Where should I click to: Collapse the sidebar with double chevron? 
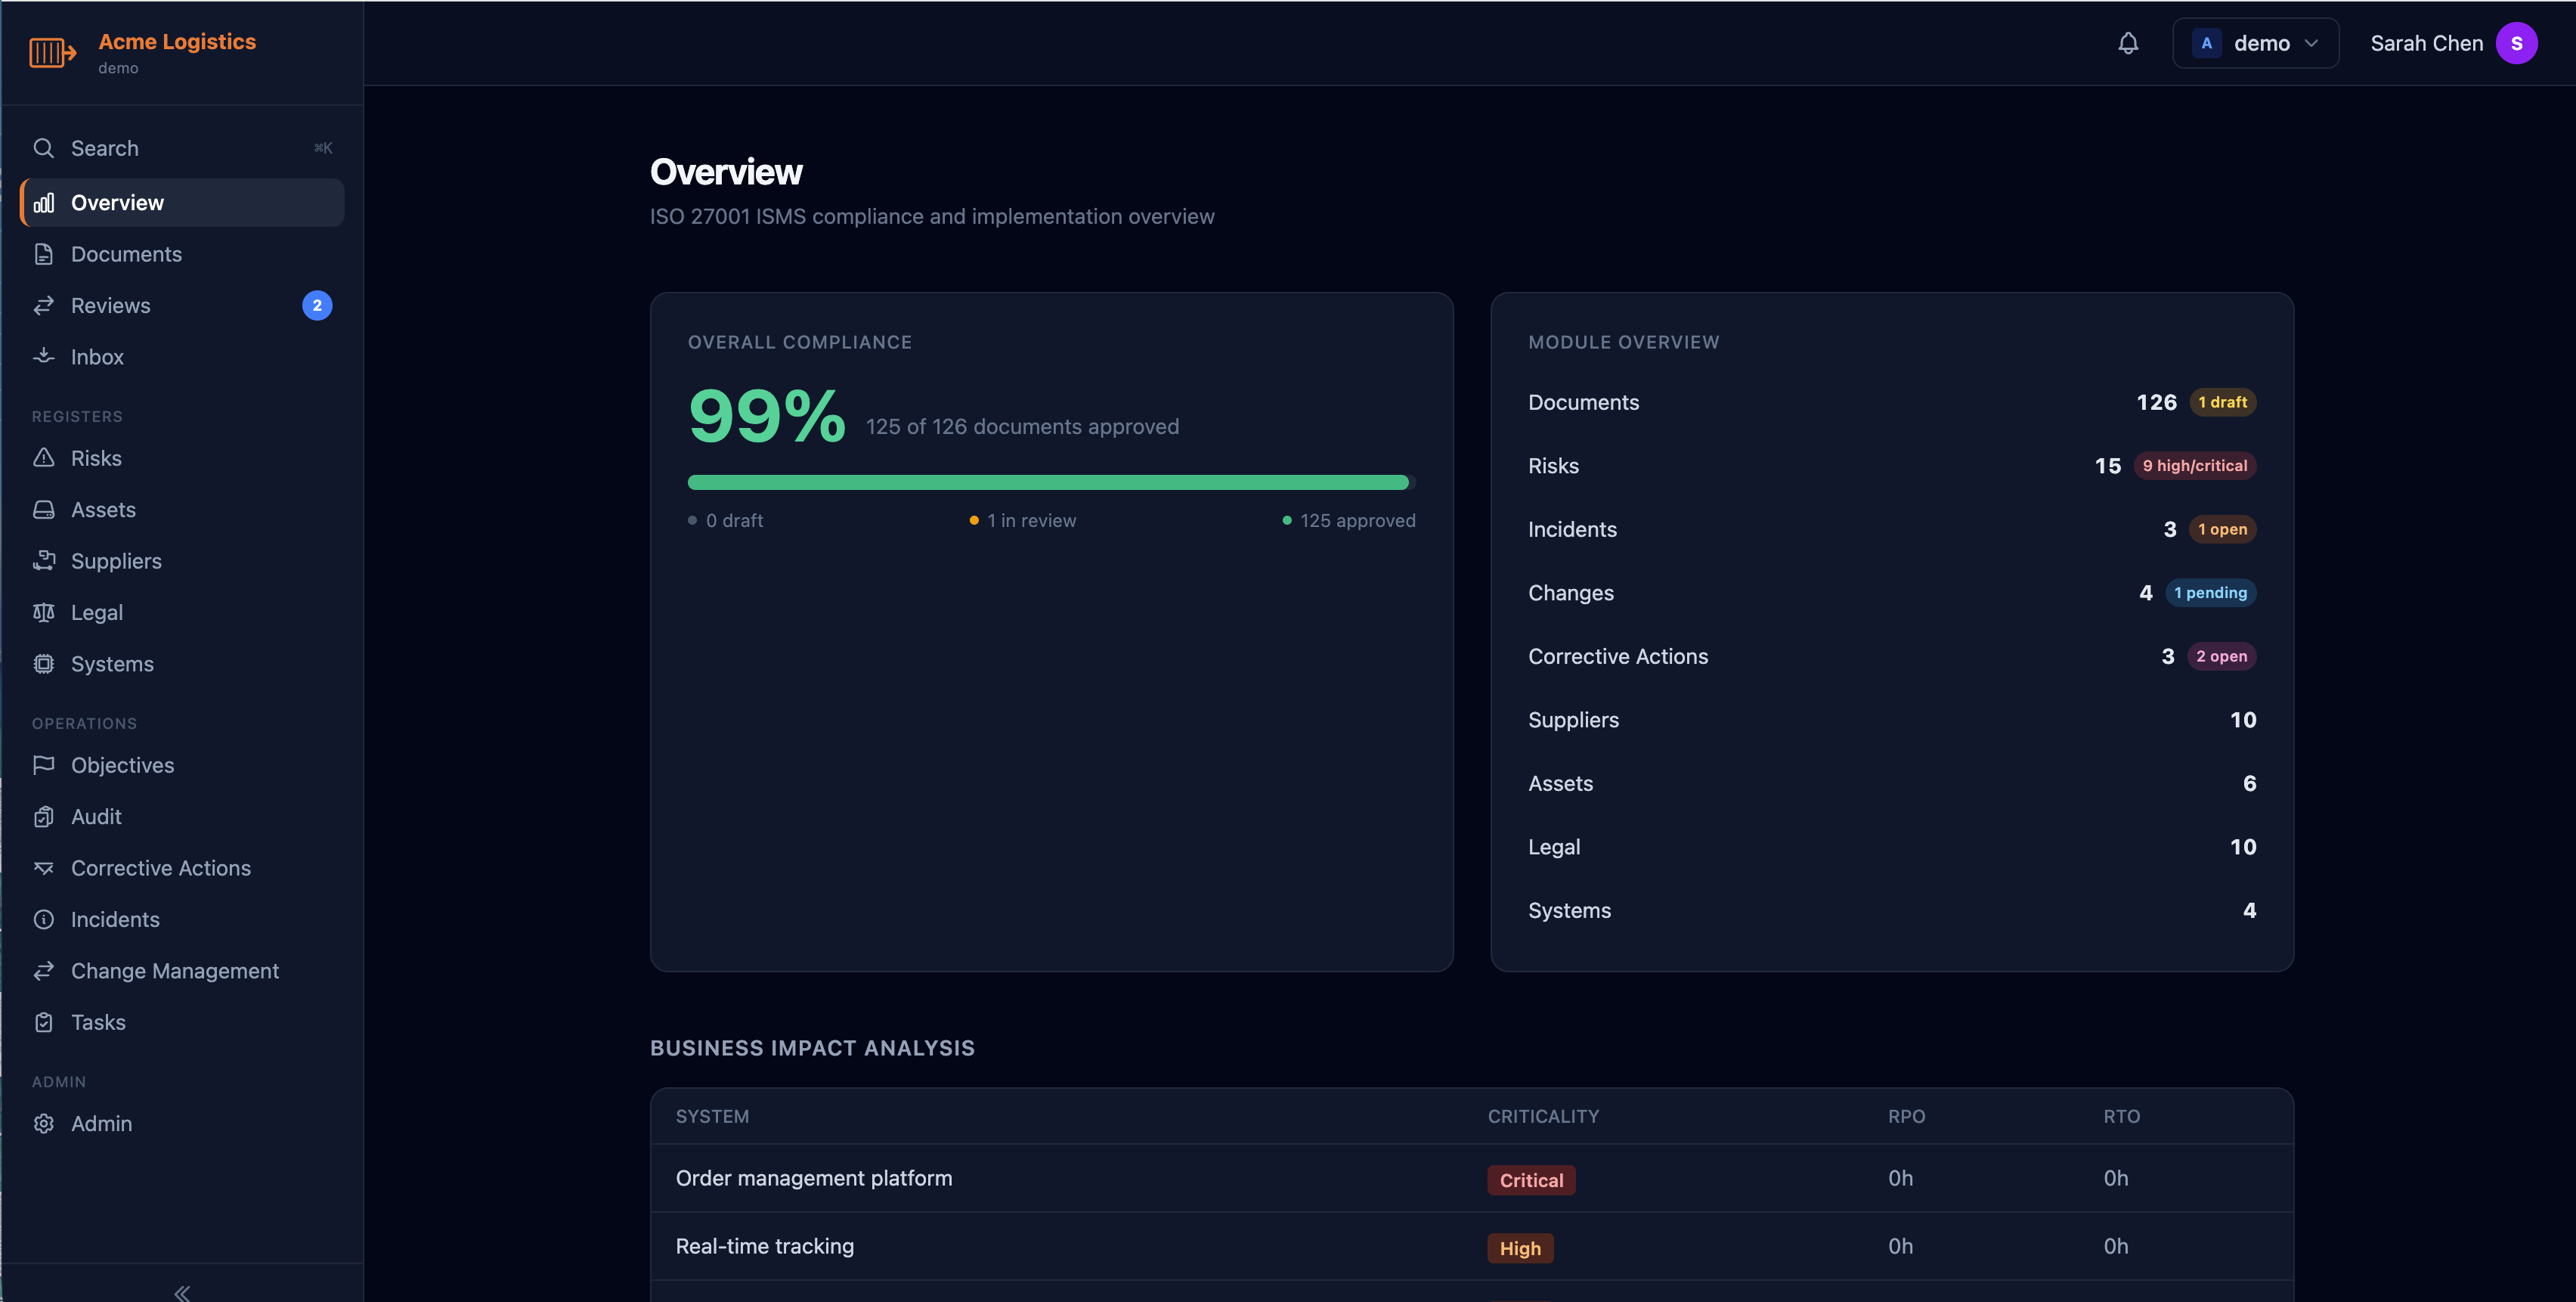tap(182, 1292)
